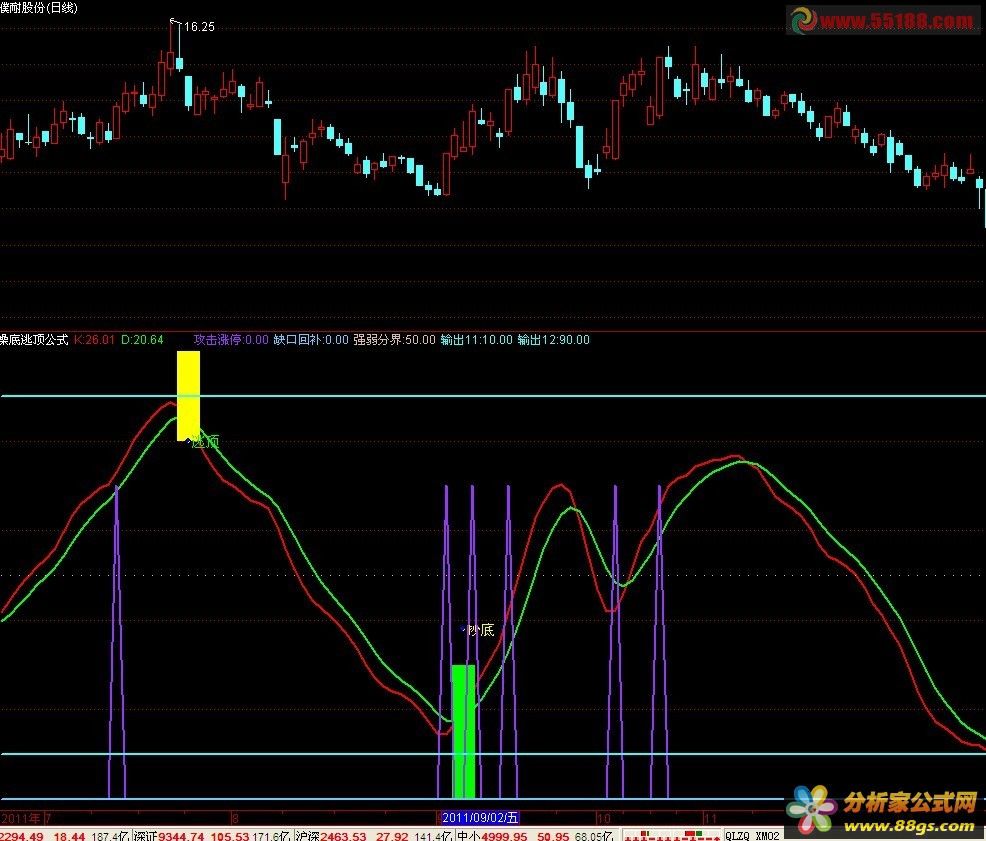The height and width of the screenshot is (841, 986).
Task: Click the yellow 逃顶 signal bar
Action: (x=188, y=396)
